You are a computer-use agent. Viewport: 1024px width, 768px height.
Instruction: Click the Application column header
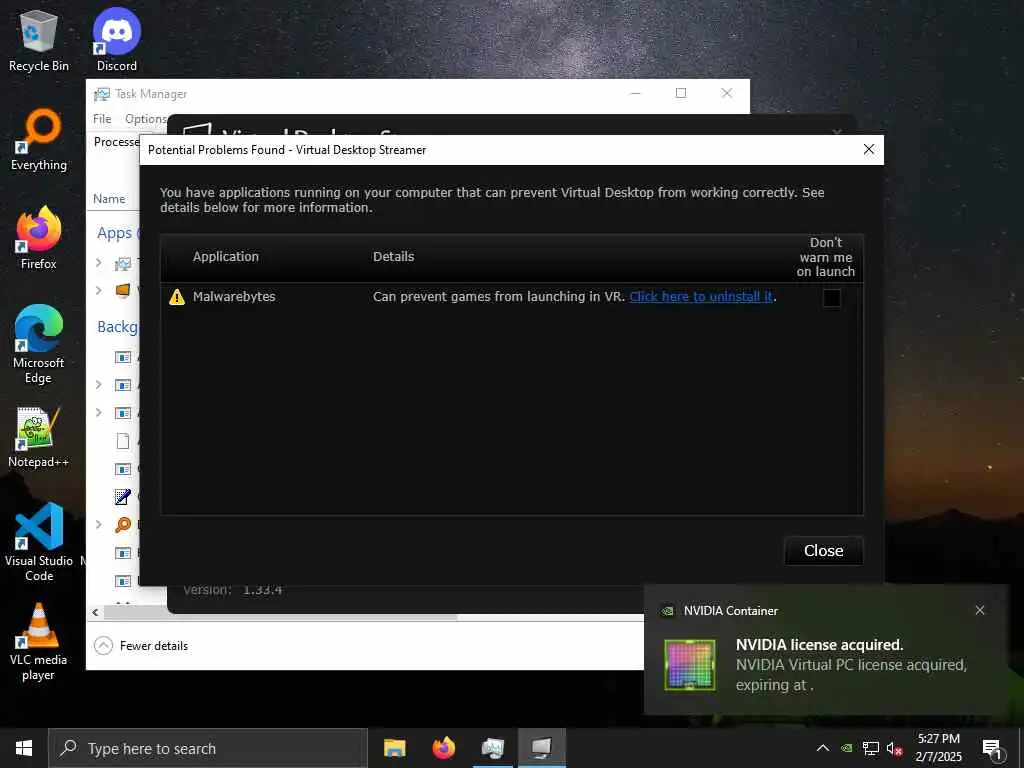(225, 257)
